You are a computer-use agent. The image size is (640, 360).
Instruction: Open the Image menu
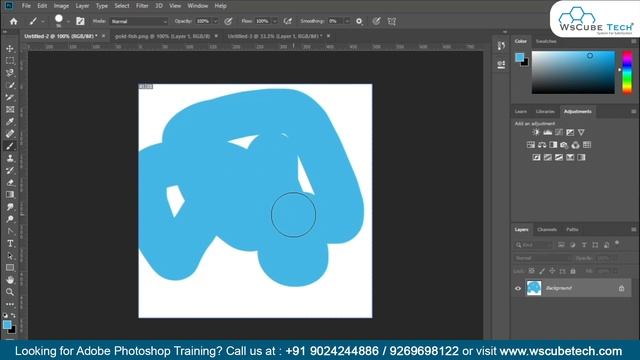tap(61, 6)
